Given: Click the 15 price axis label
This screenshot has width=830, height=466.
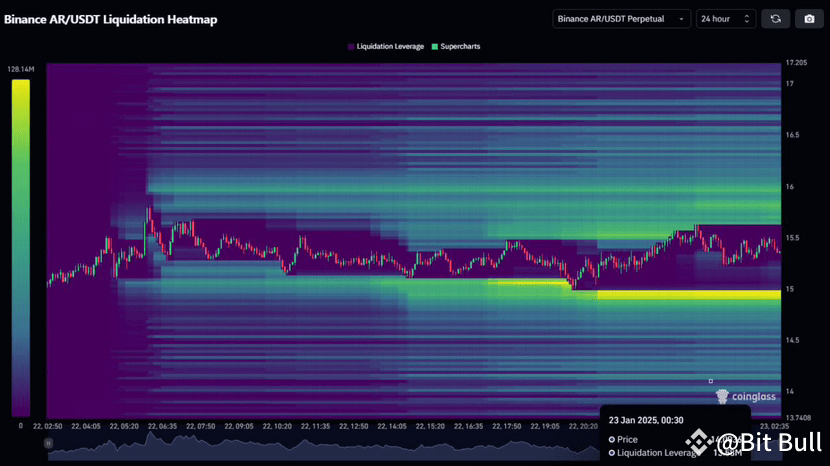Looking at the screenshot, I should click(x=790, y=289).
